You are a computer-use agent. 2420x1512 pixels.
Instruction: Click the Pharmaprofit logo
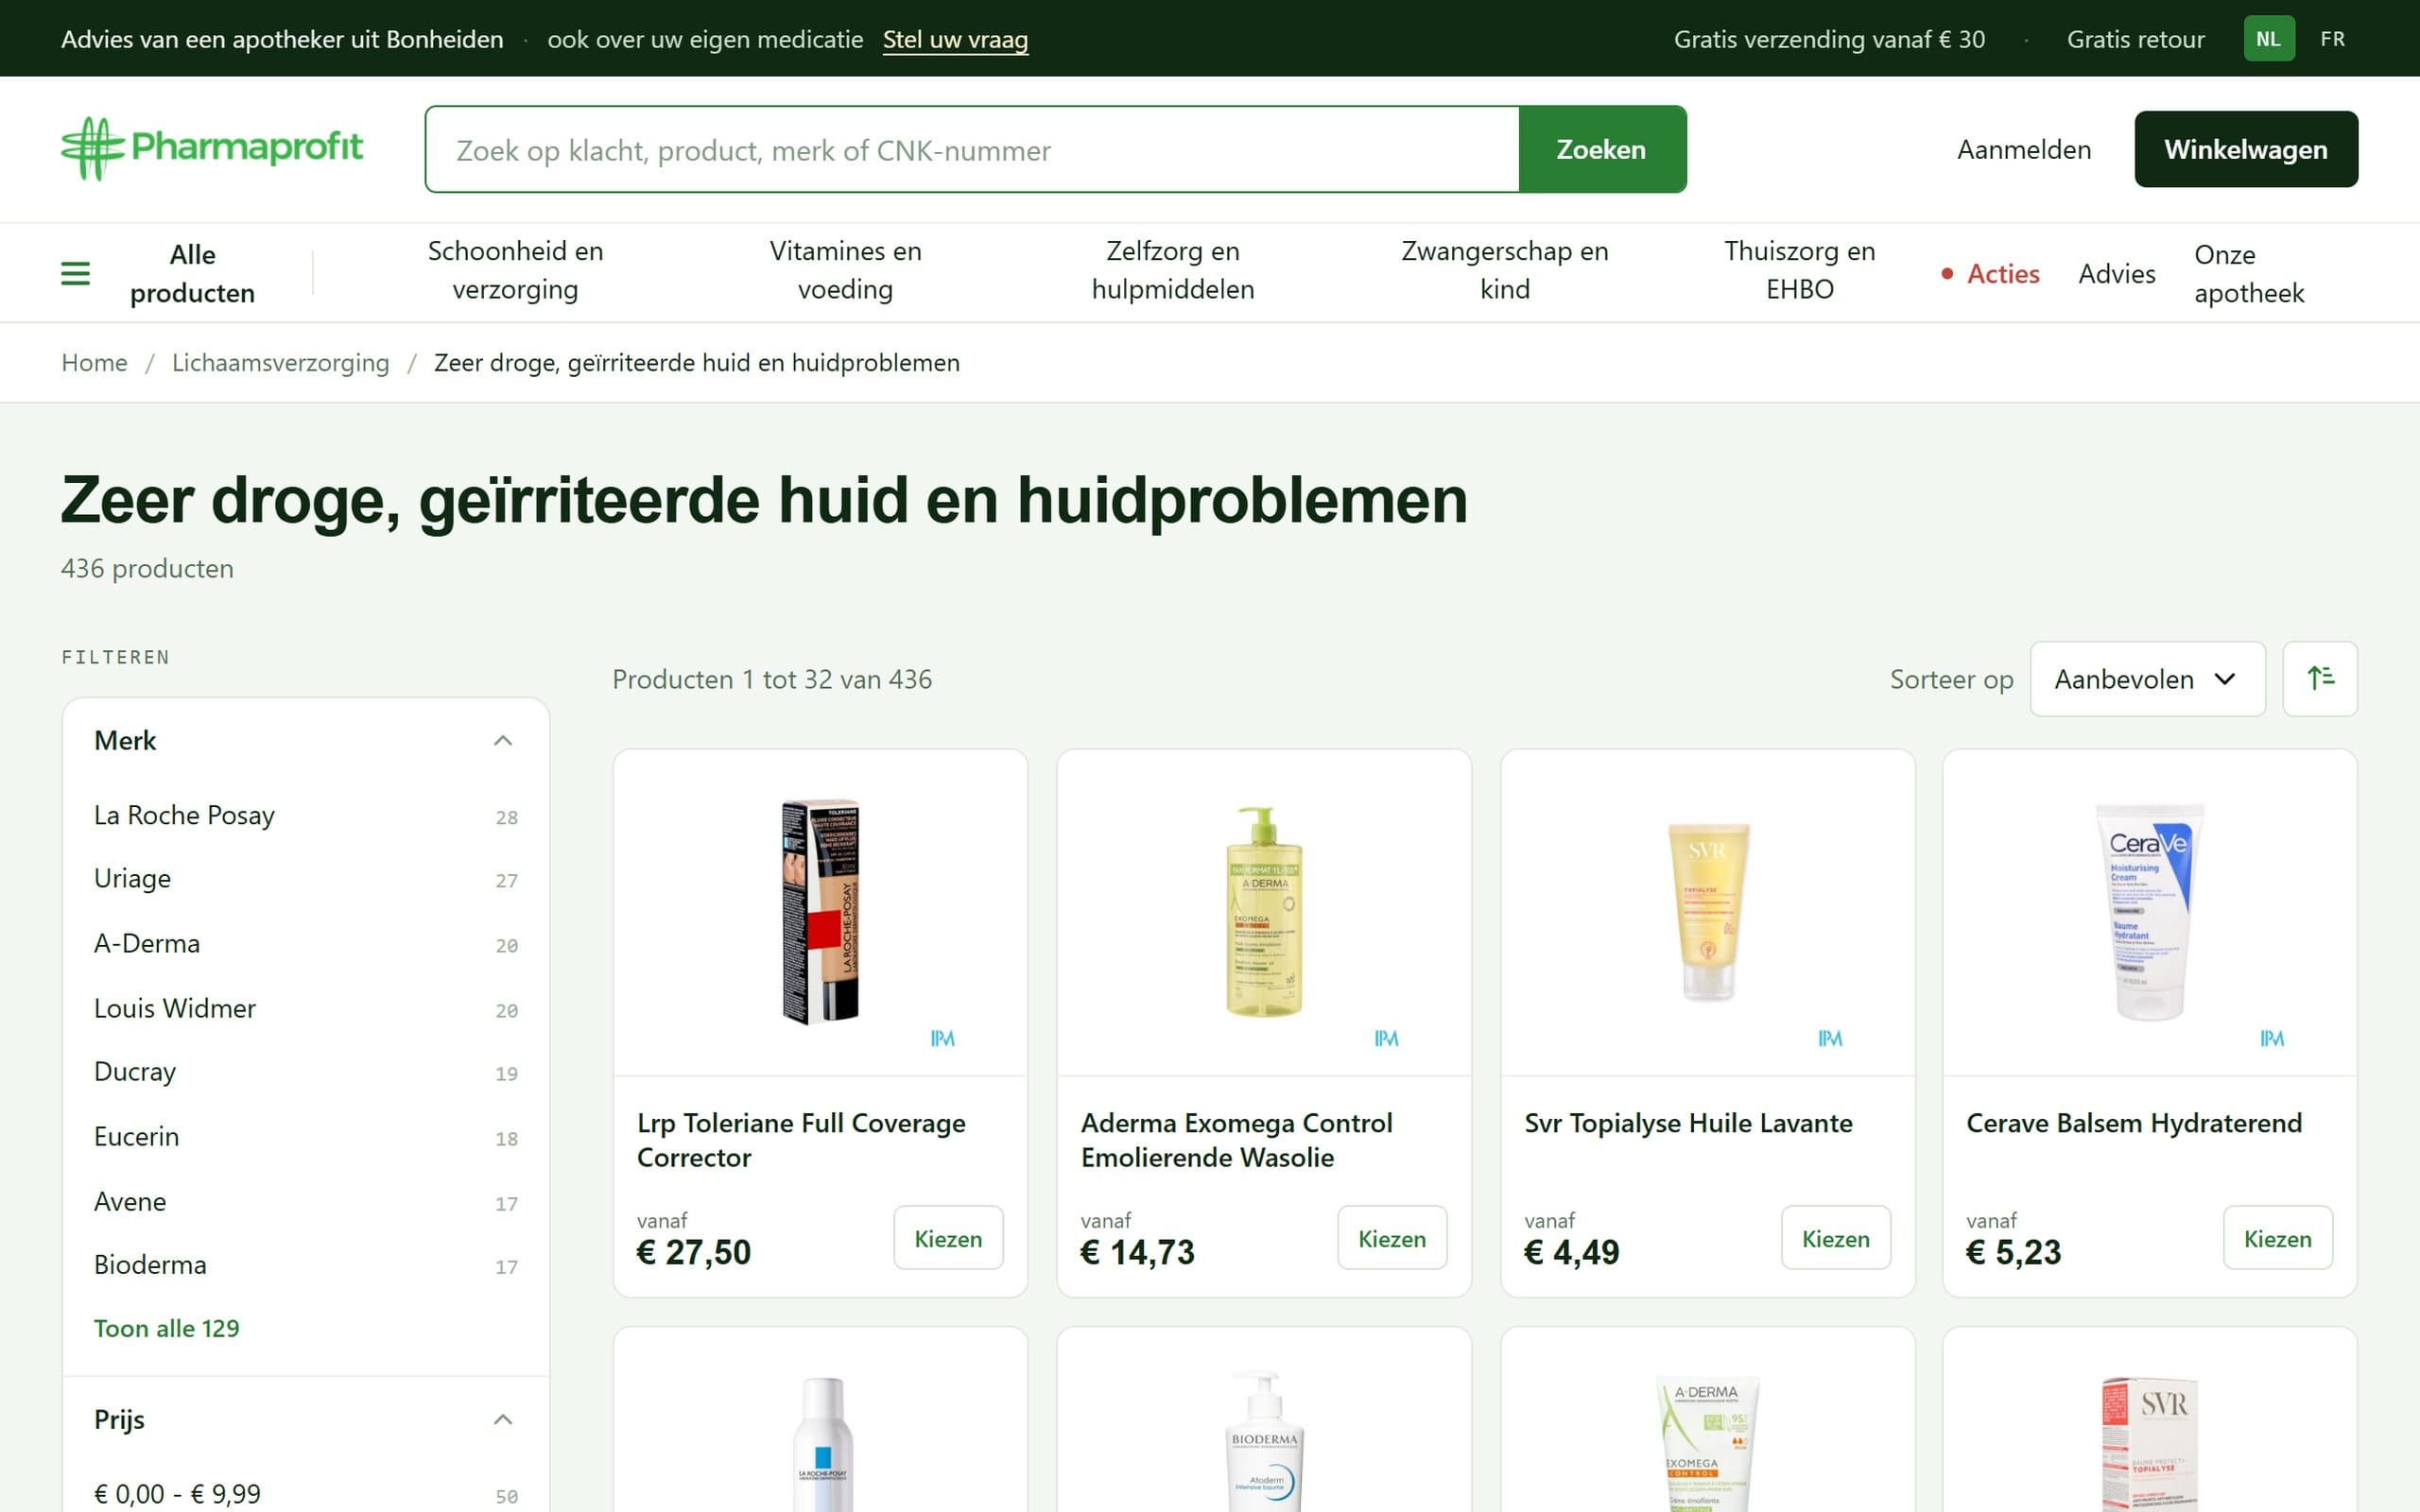point(212,148)
